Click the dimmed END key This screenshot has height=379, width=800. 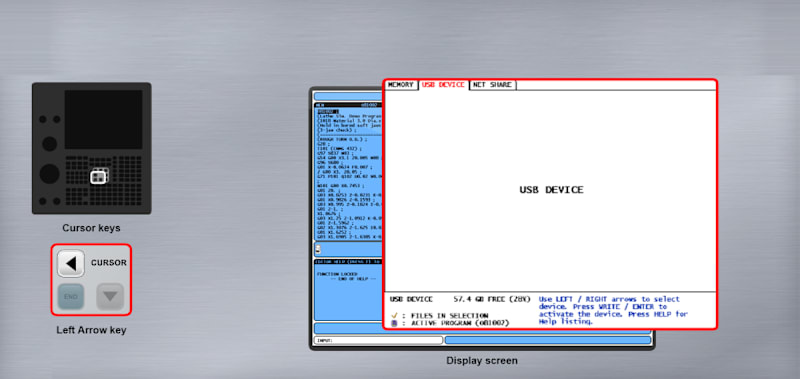point(71,296)
